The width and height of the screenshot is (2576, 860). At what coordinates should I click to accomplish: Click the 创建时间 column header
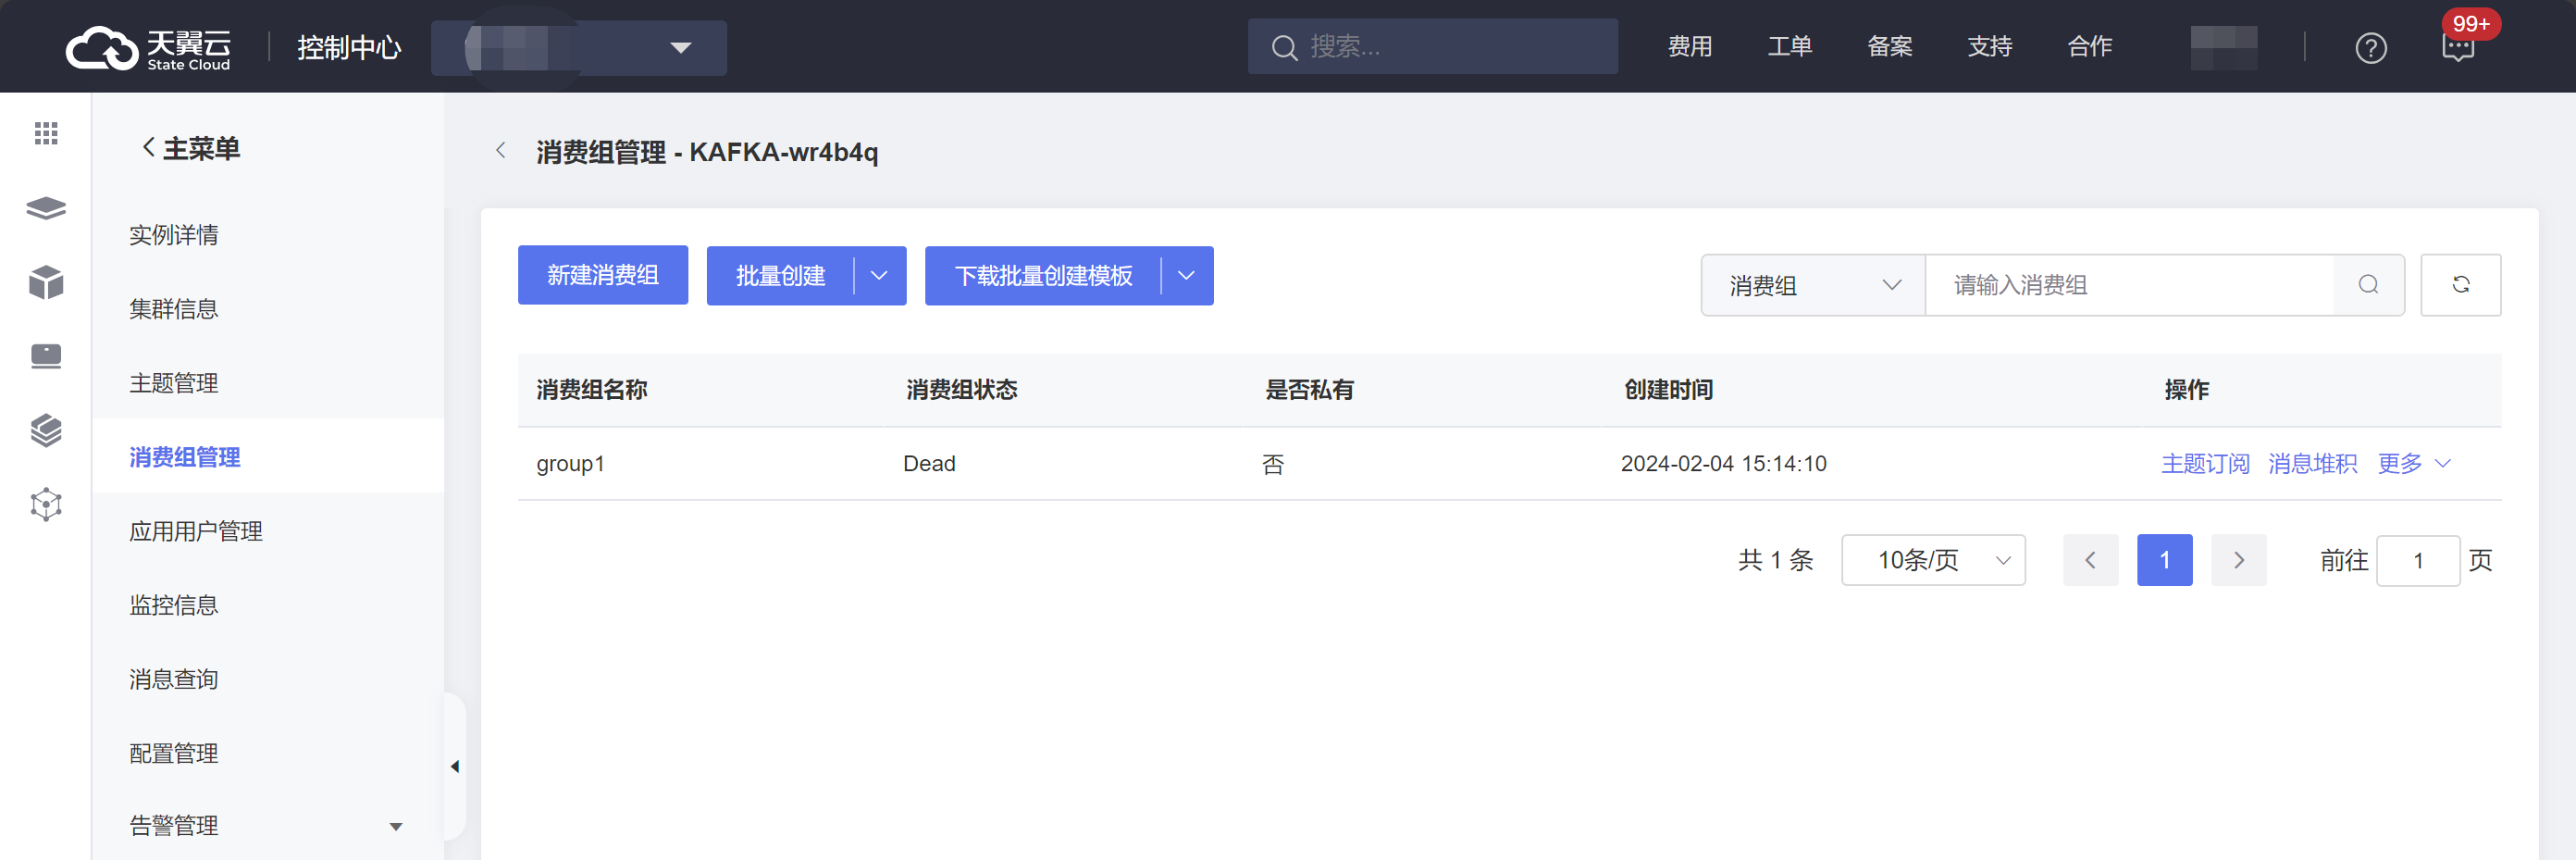[1668, 390]
